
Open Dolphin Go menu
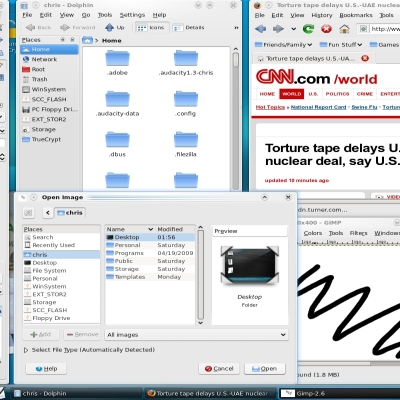86,15
